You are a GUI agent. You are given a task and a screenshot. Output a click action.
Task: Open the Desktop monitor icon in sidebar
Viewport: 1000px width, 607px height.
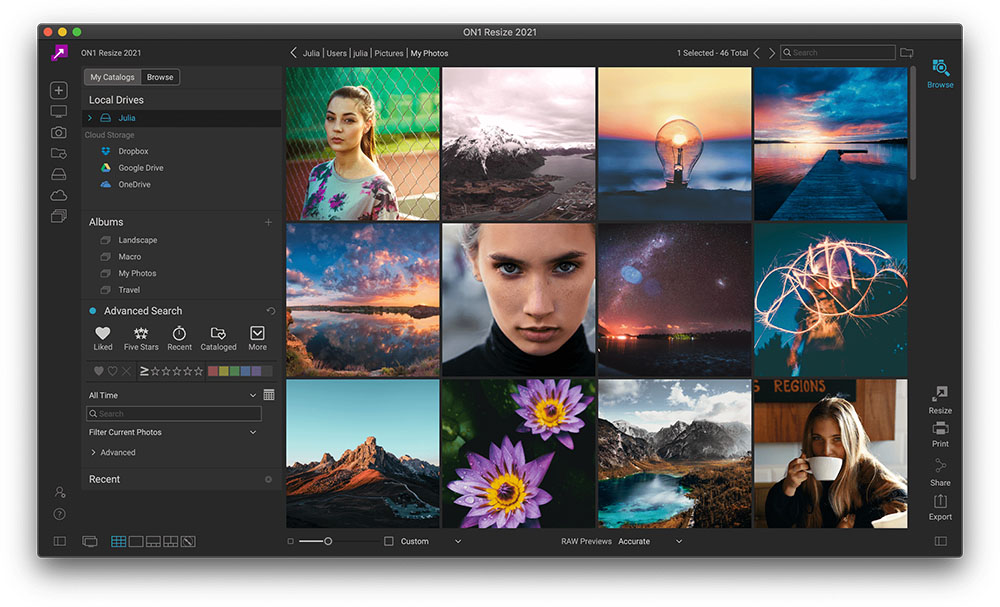59,112
